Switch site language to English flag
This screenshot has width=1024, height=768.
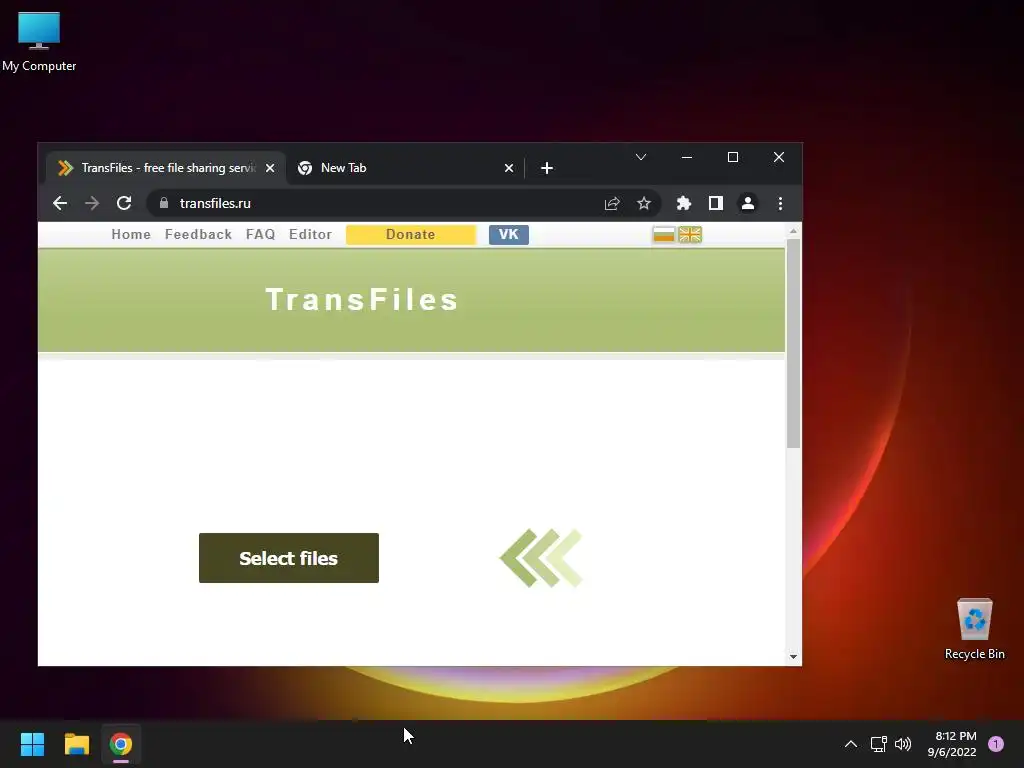[x=690, y=234]
